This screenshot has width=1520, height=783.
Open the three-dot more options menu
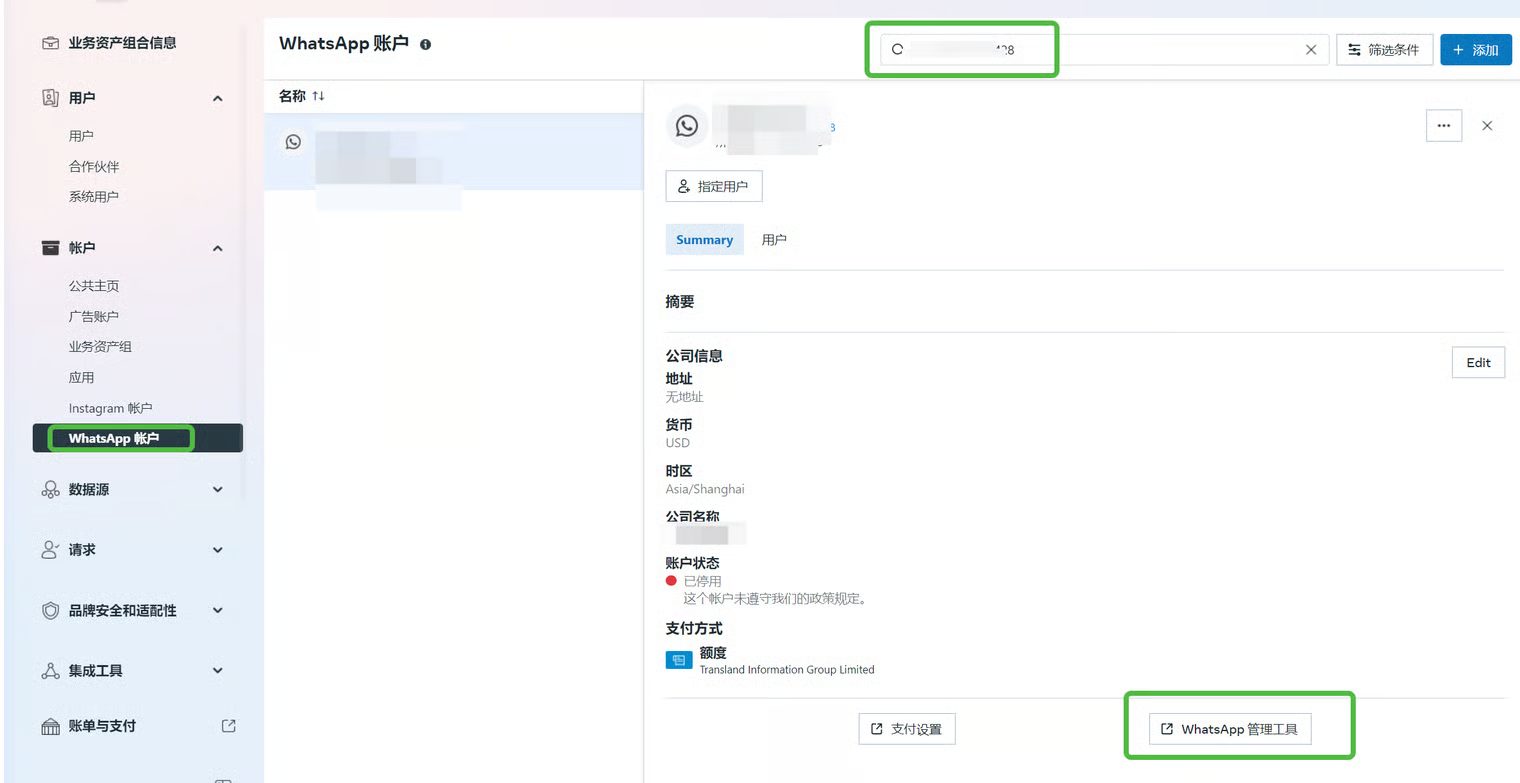pyautogui.click(x=1443, y=126)
